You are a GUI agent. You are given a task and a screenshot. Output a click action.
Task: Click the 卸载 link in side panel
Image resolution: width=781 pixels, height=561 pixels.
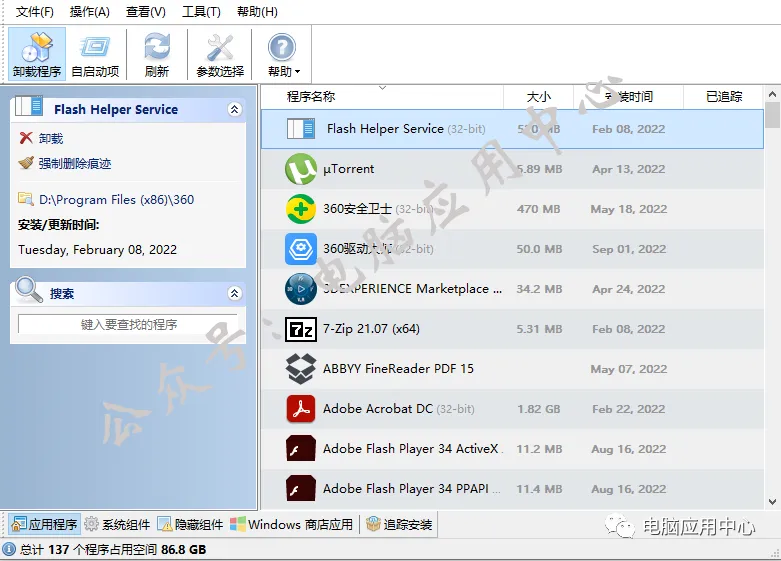[x=51, y=139]
